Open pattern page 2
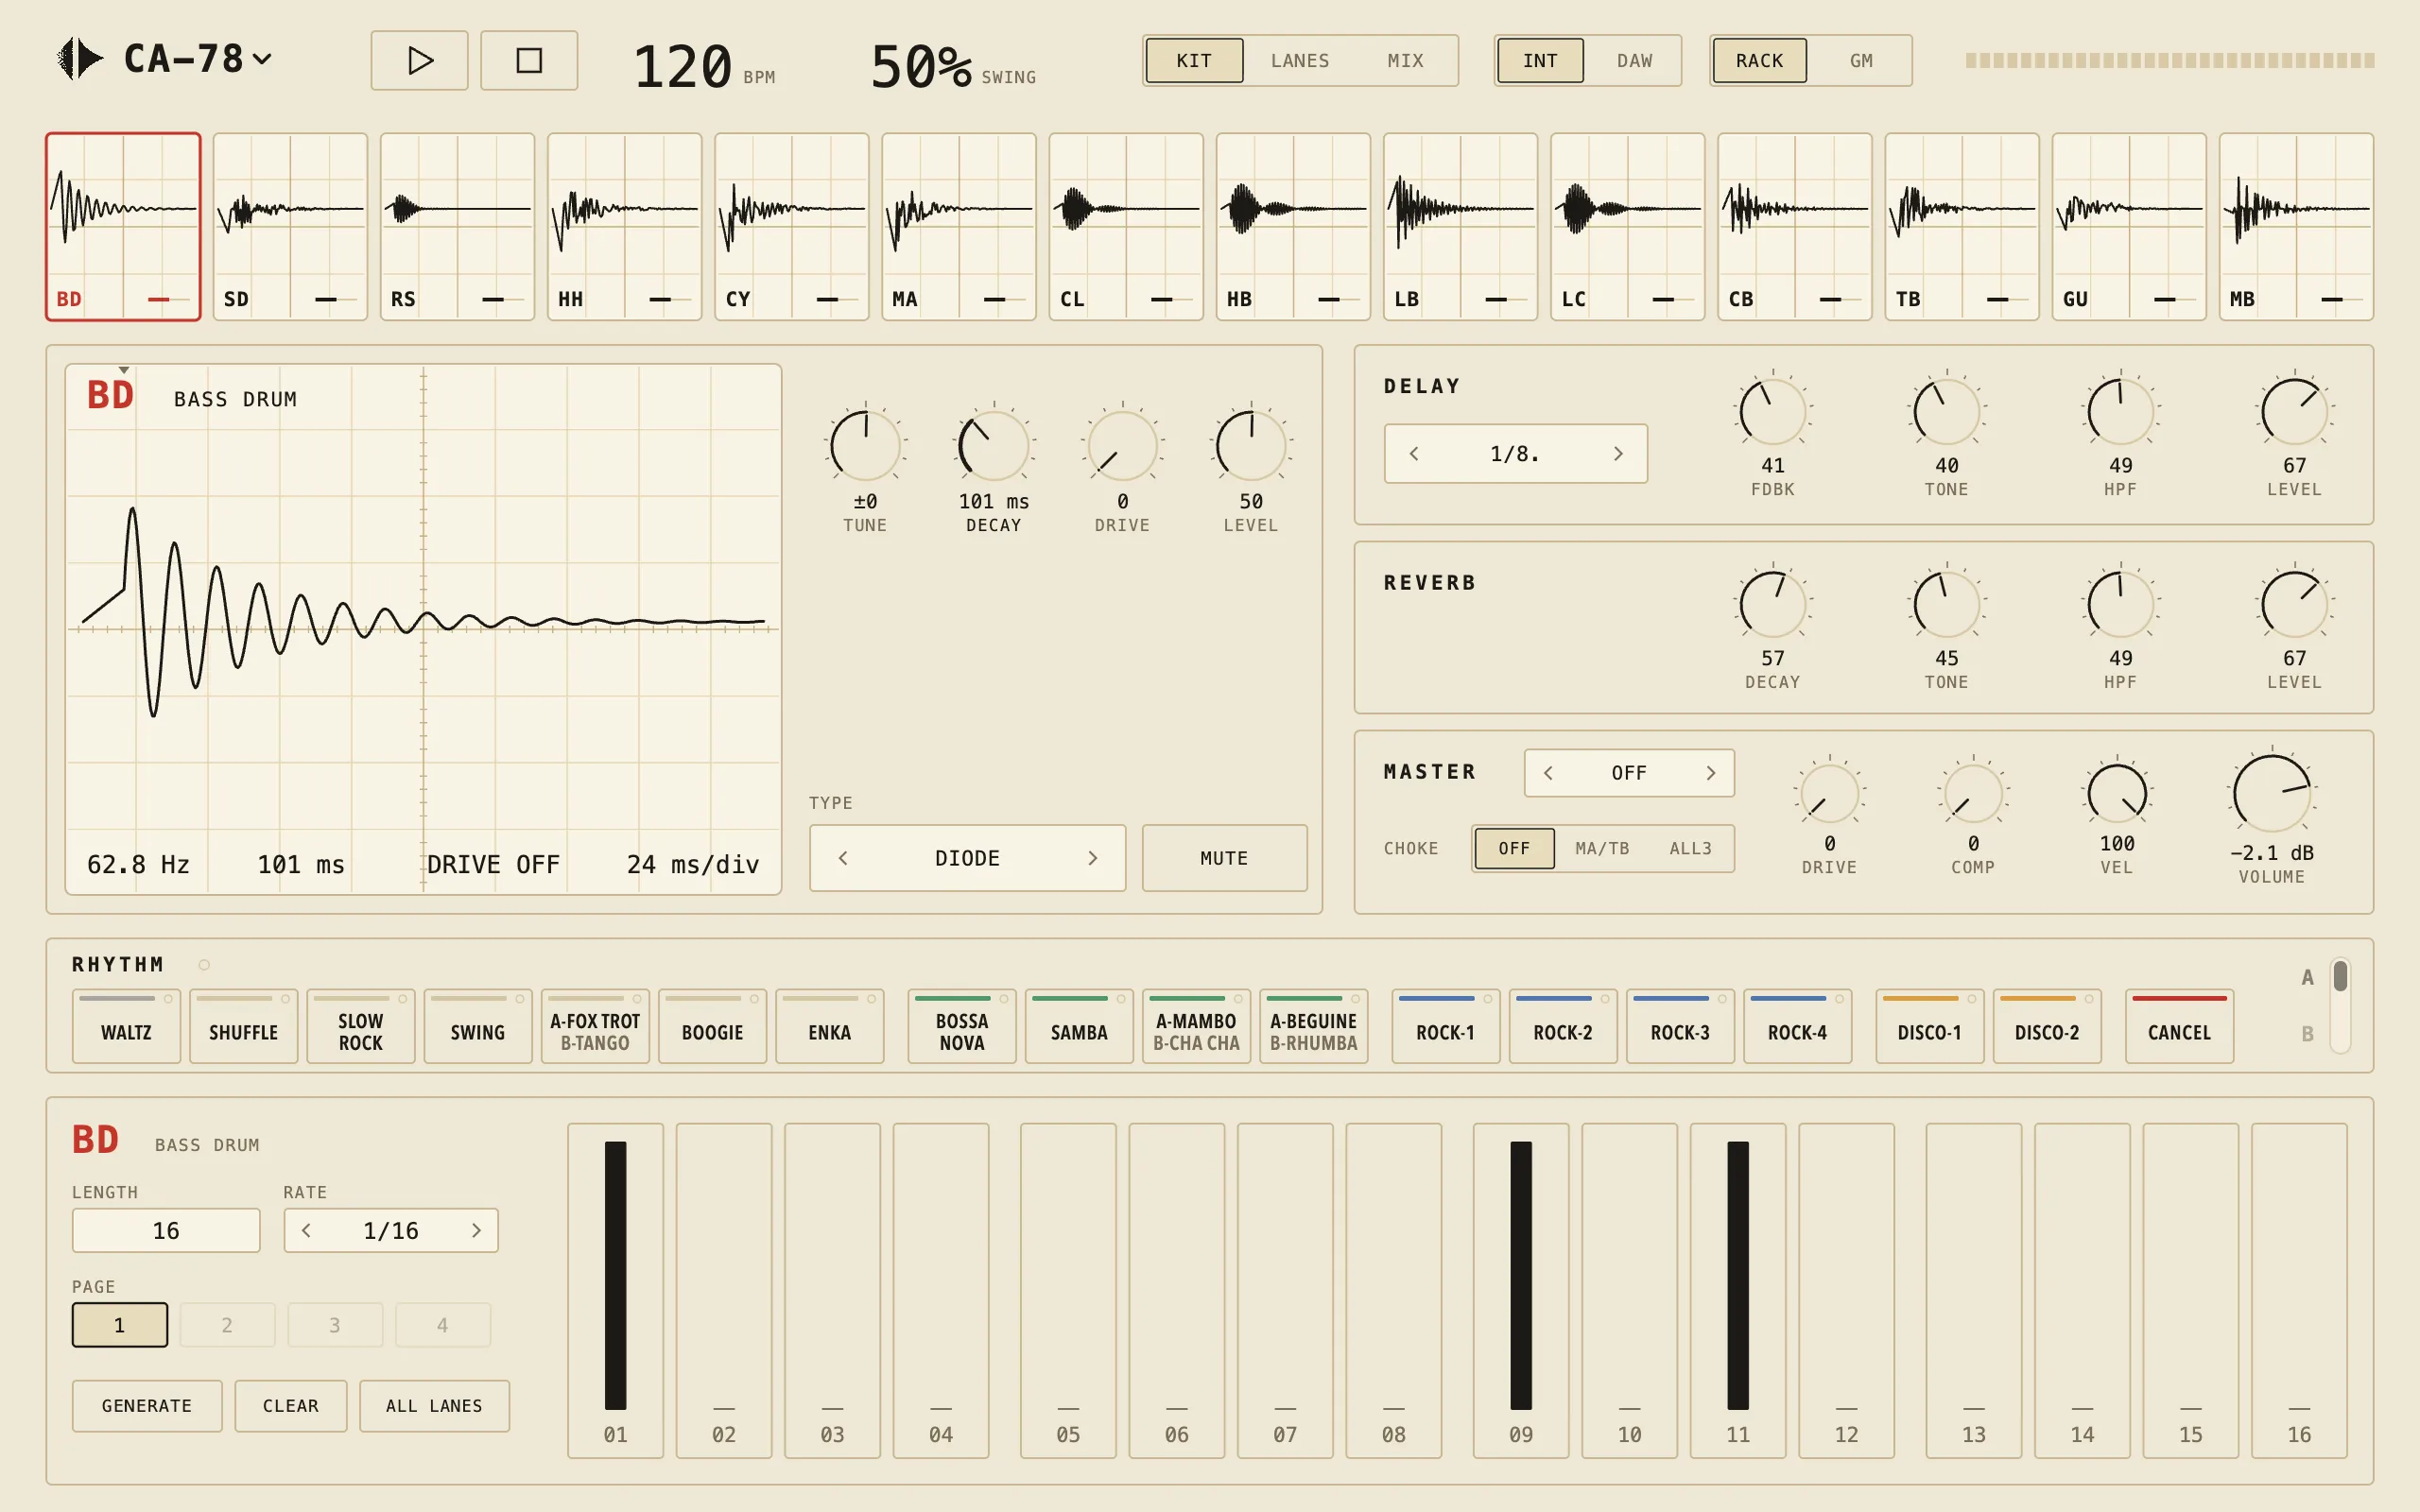Image resolution: width=2420 pixels, height=1512 pixels. [227, 1325]
